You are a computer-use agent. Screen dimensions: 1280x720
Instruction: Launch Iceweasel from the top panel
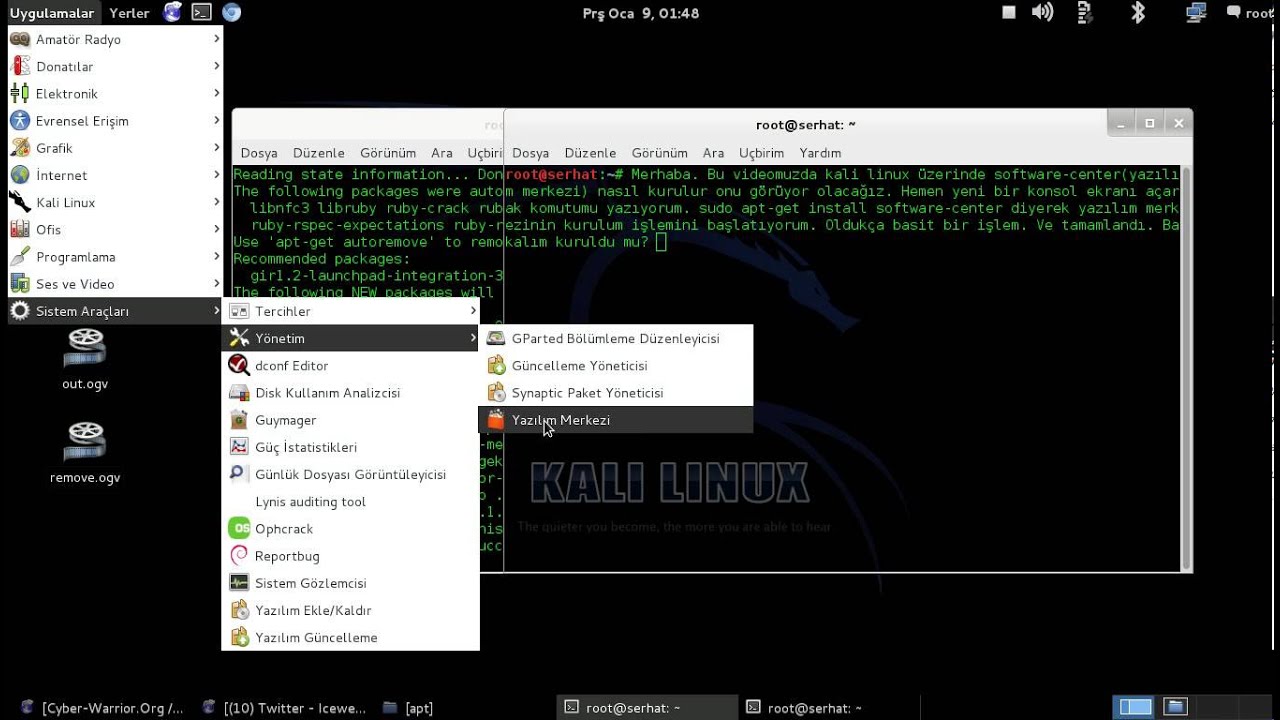(x=173, y=13)
